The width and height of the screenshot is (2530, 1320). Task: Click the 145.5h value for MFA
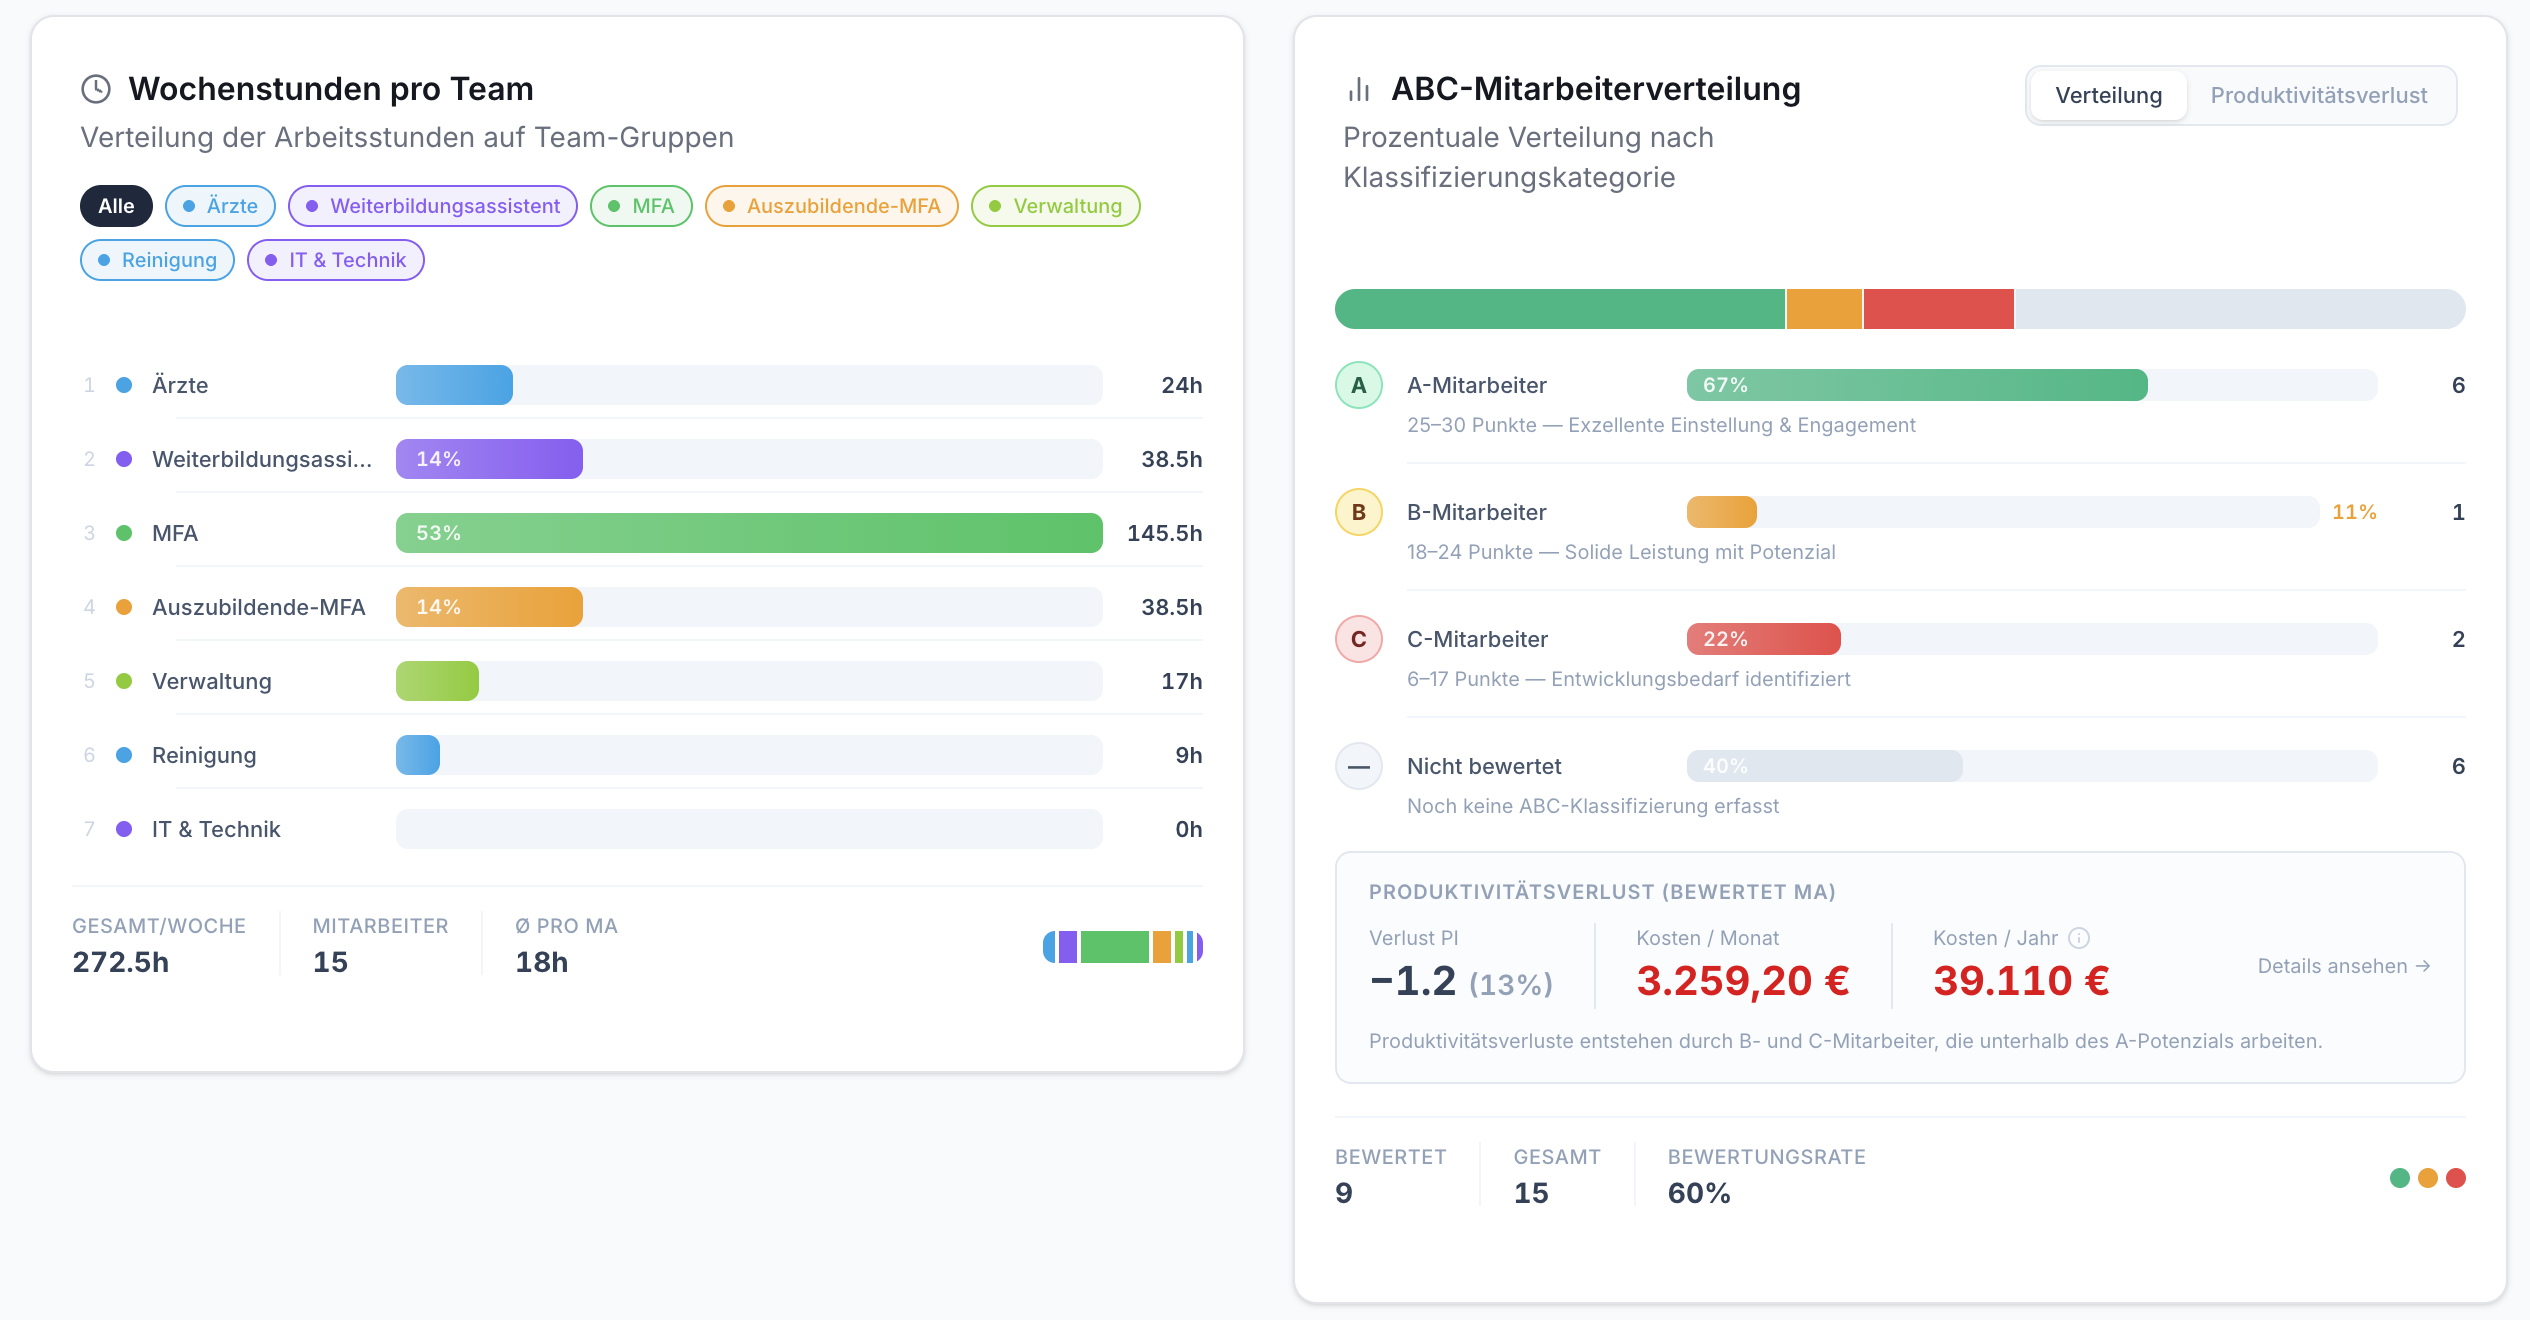click(x=1164, y=533)
